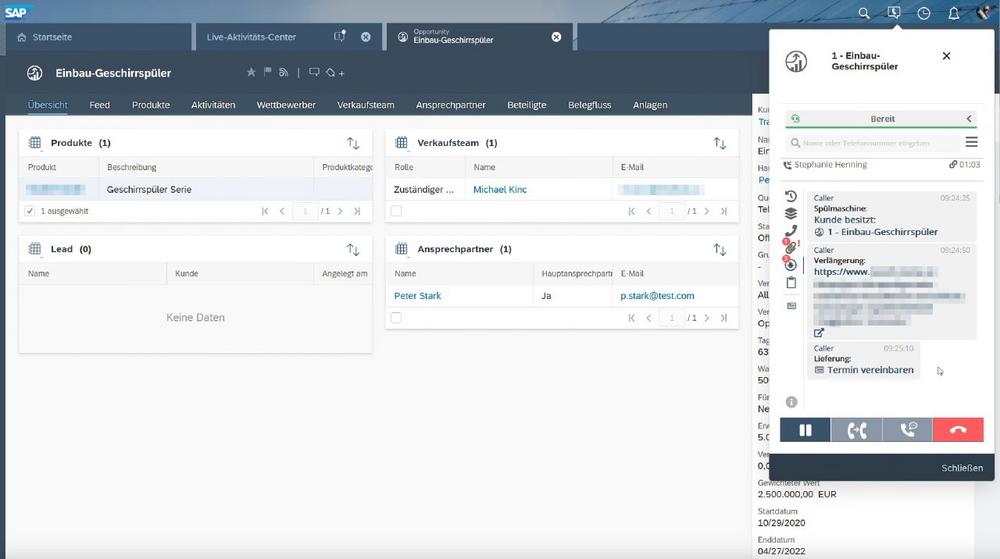Image resolution: width=1000 pixels, height=559 pixels.
Task: Pause the active call
Action: point(805,430)
